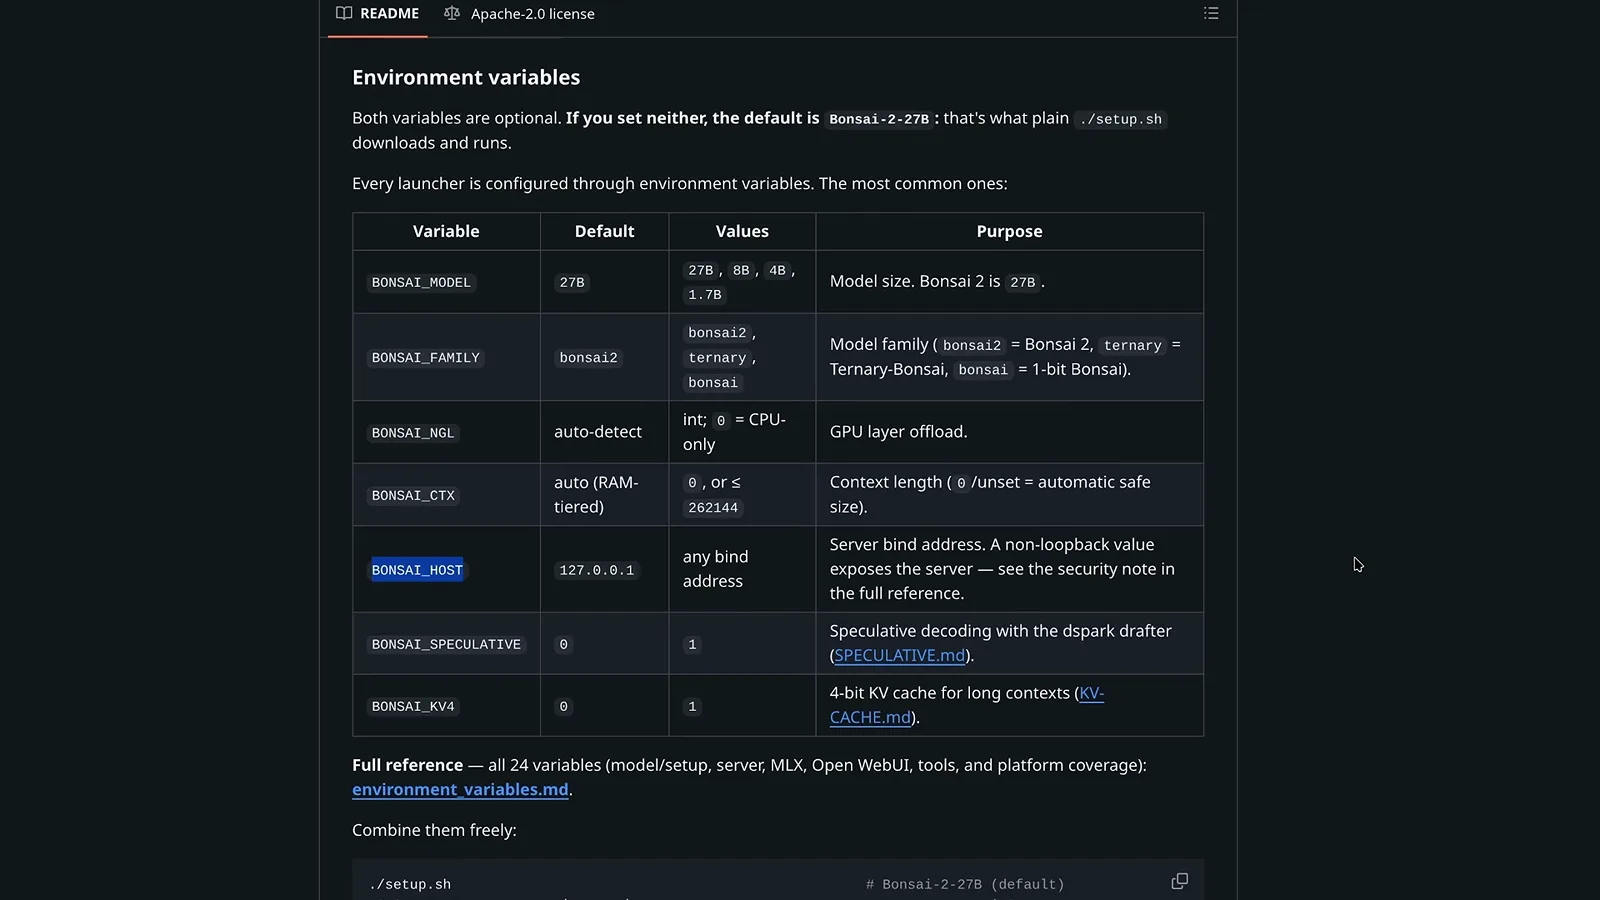
Task: Click the README book icon
Action: [344, 13]
